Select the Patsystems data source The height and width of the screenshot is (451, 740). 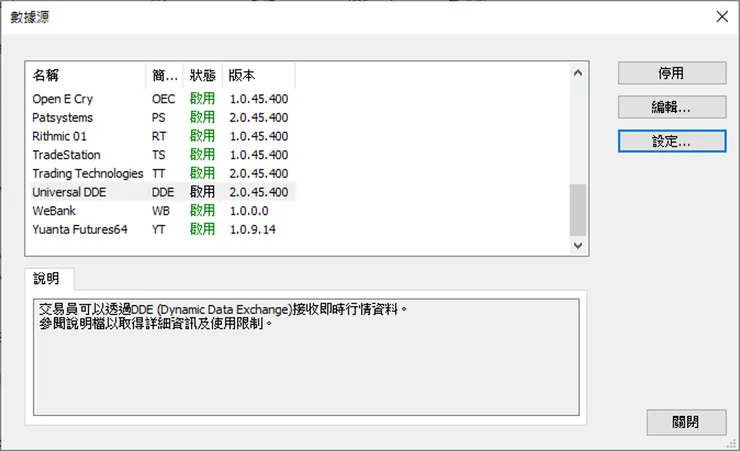(x=163, y=117)
